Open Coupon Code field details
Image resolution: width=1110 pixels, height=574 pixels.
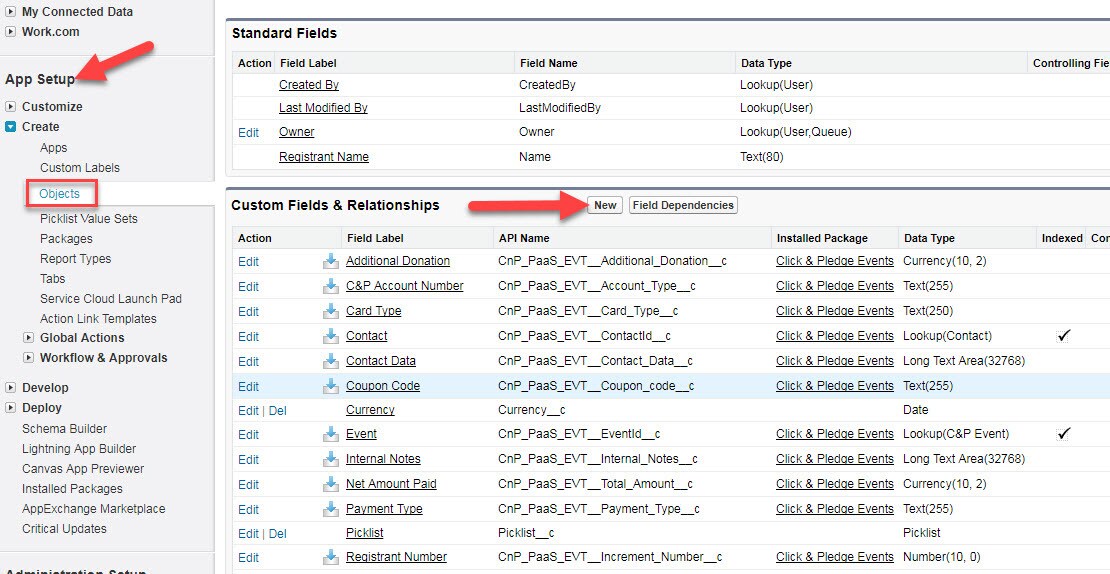click(383, 386)
